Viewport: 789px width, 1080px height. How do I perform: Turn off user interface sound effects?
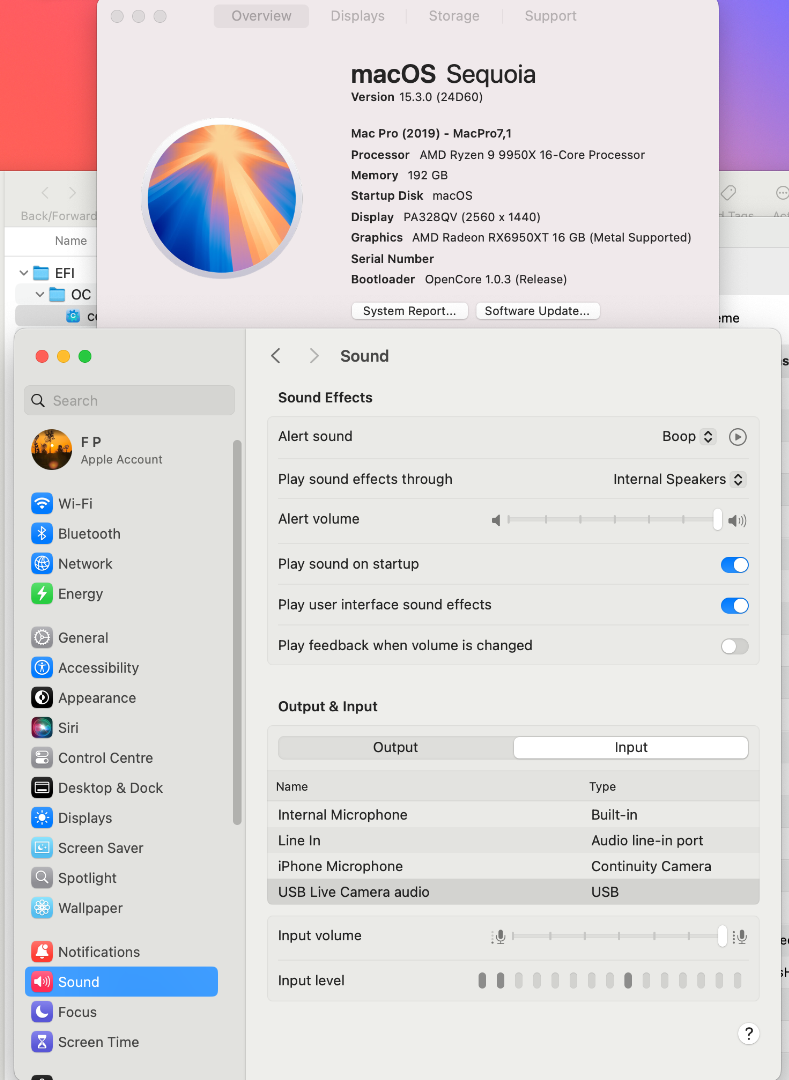(734, 605)
